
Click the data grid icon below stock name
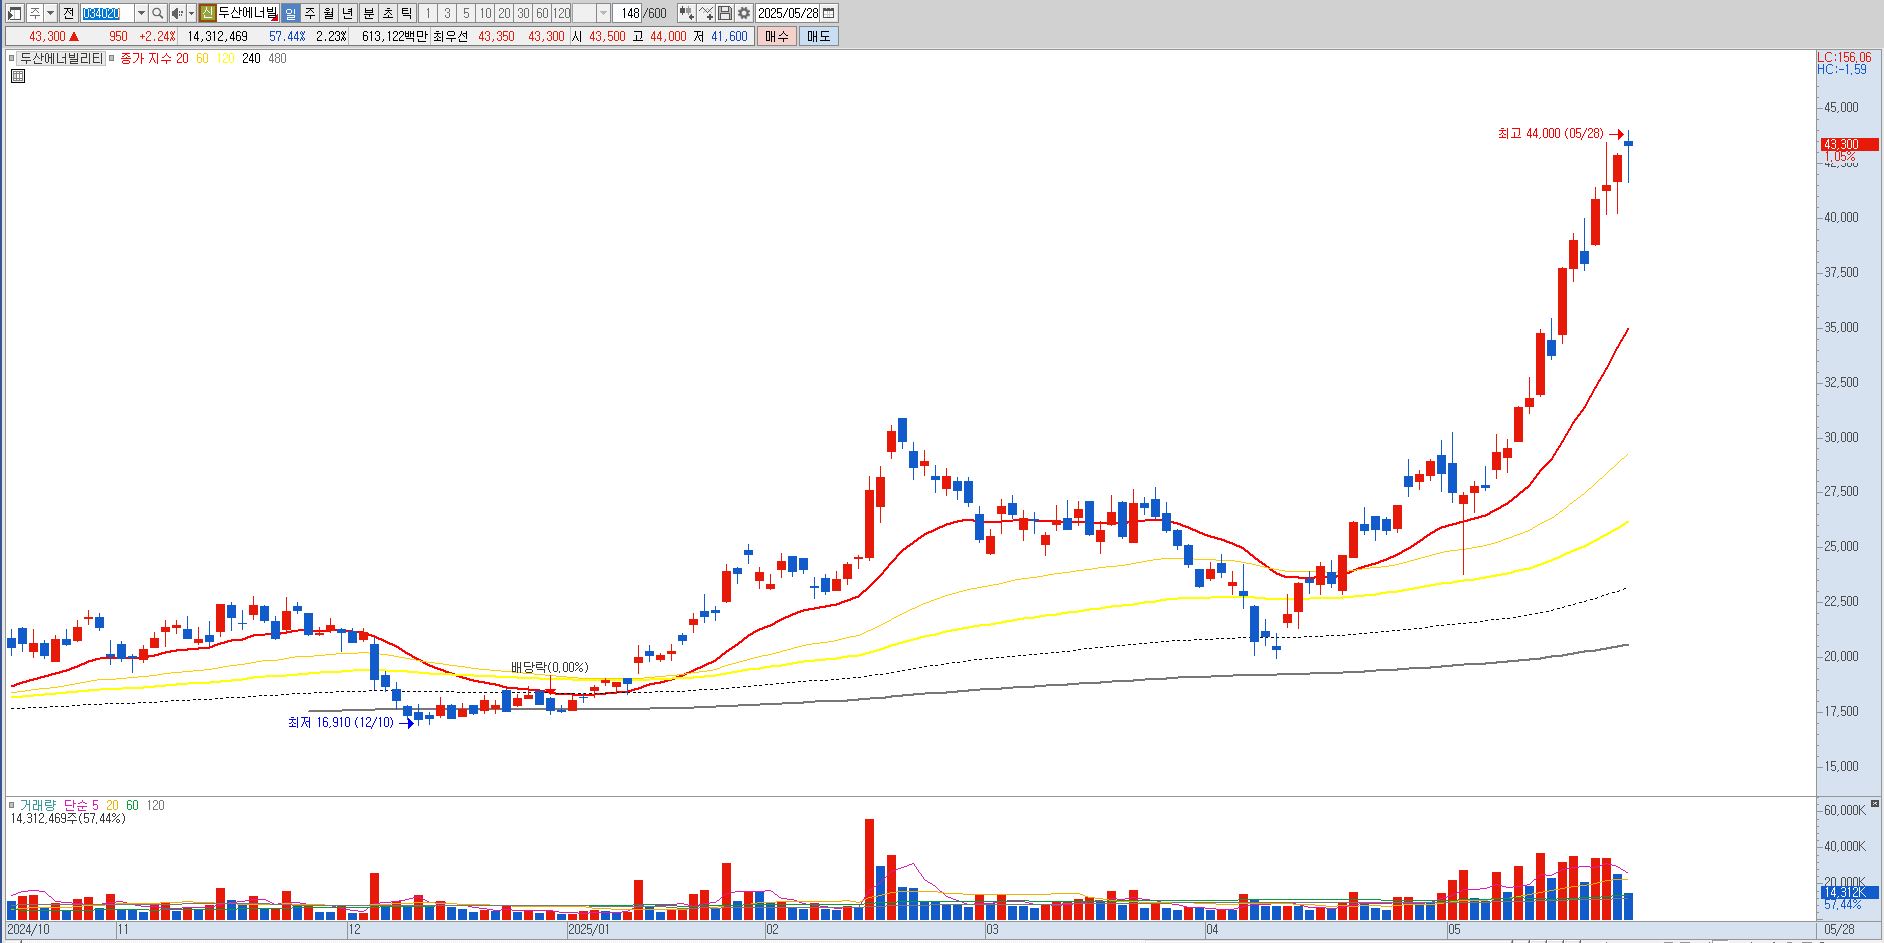pos(17,75)
